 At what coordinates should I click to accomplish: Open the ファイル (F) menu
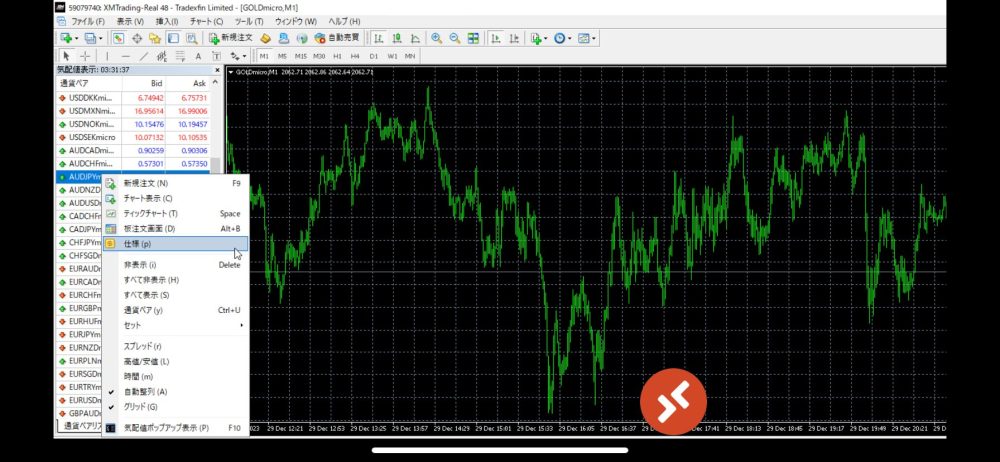87,22
